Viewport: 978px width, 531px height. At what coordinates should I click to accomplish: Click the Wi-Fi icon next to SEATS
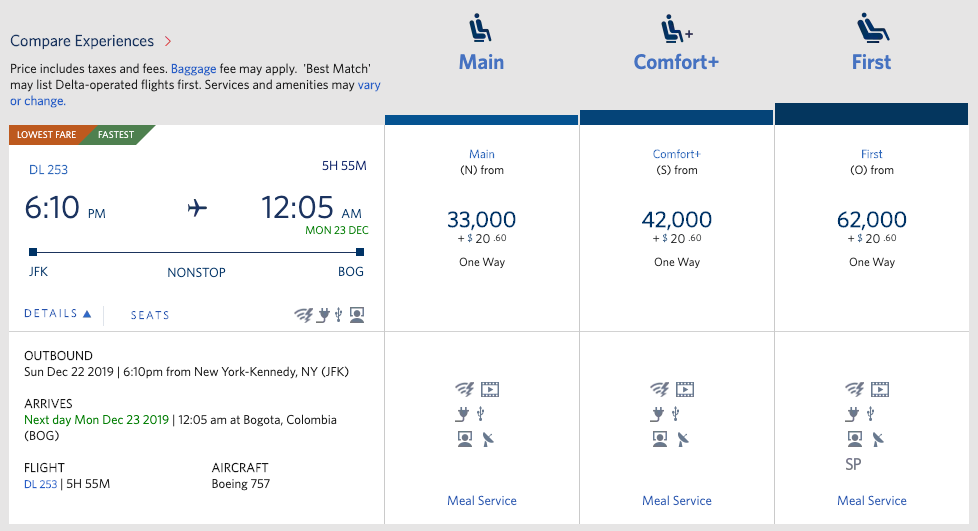tap(303, 315)
